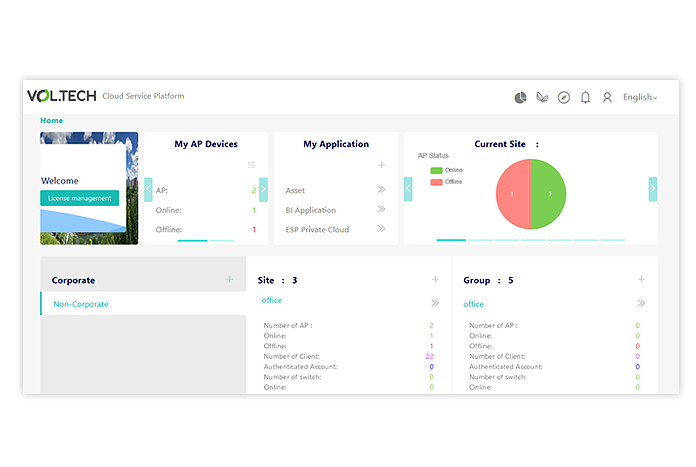Click the License management button
Image resolution: width=696 pixels, height=467 pixels.
(79, 198)
